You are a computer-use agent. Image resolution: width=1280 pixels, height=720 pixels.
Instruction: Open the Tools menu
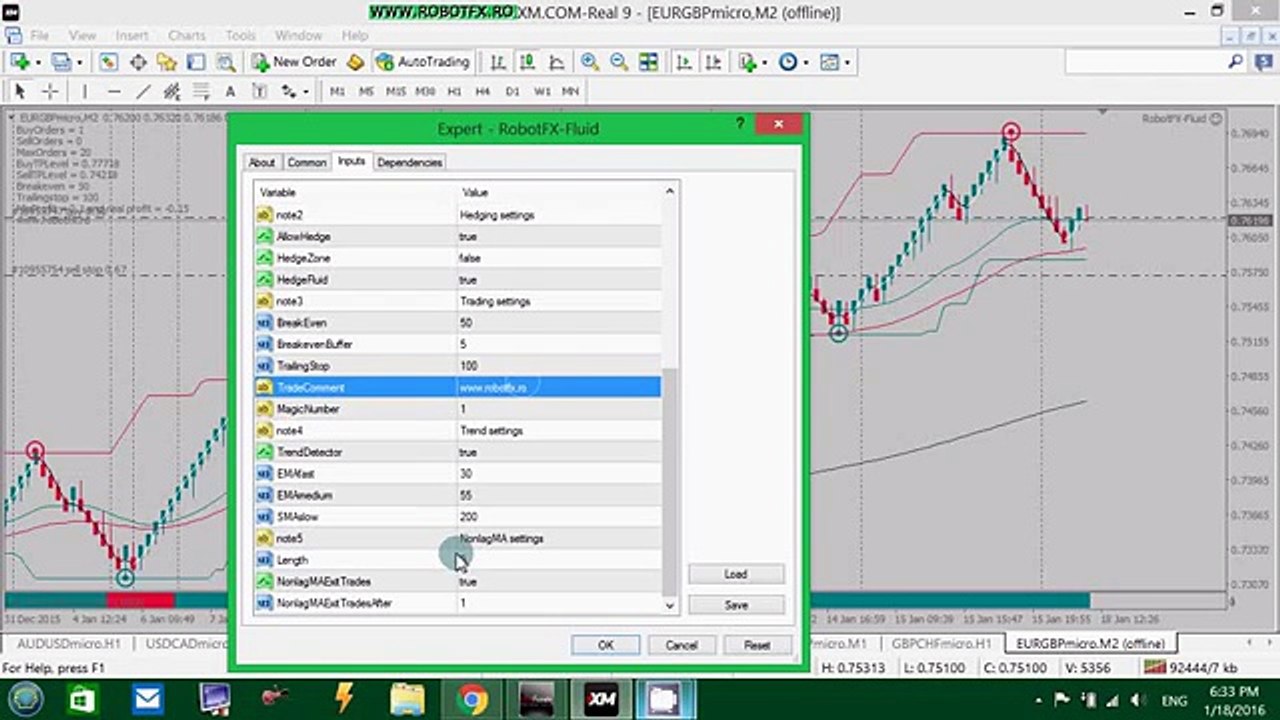240,35
